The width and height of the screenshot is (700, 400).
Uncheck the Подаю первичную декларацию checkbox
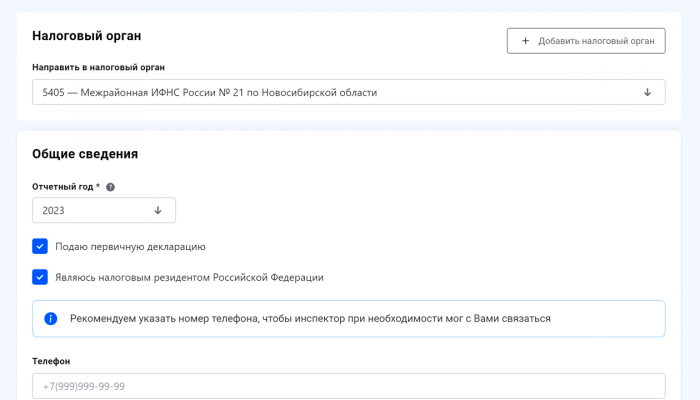point(40,246)
